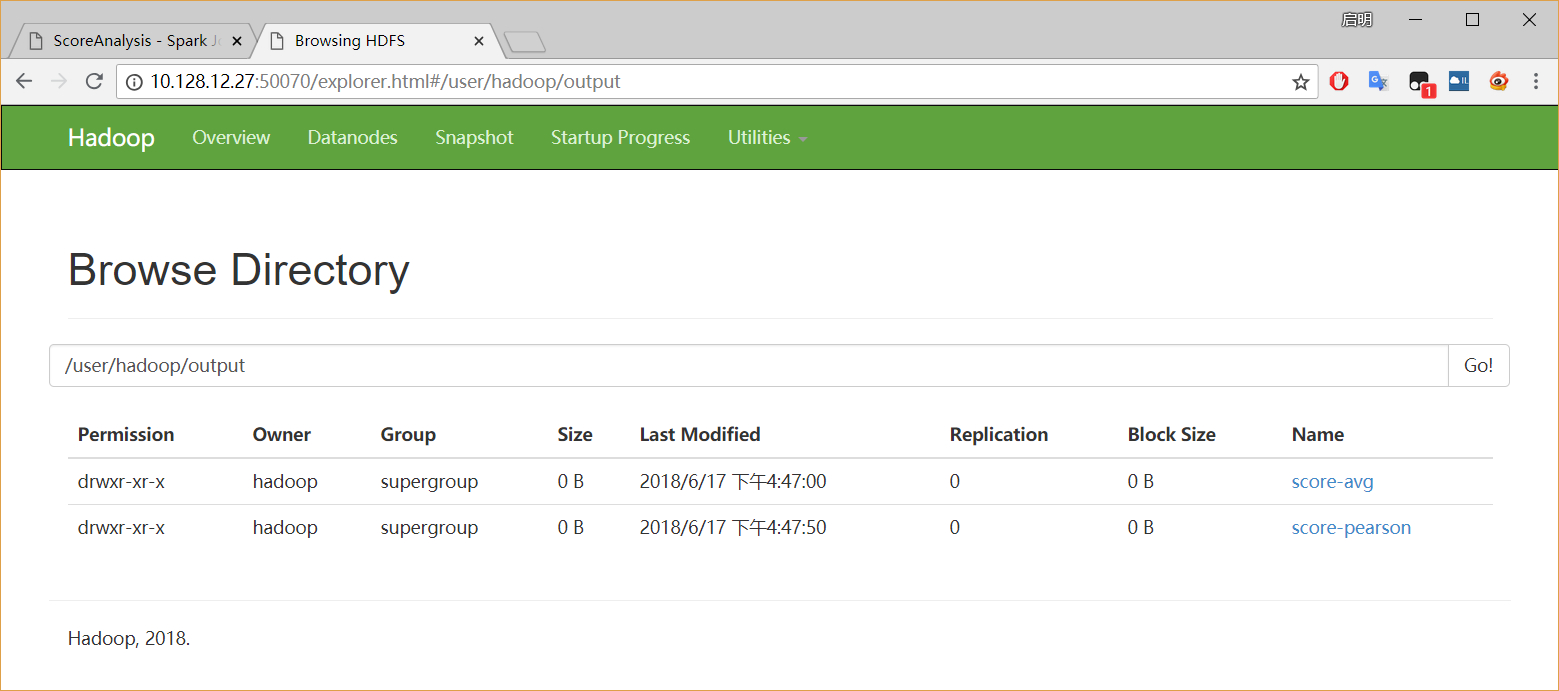Open the blue cloud extension icon
1559x691 pixels.
click(1459, 81)
